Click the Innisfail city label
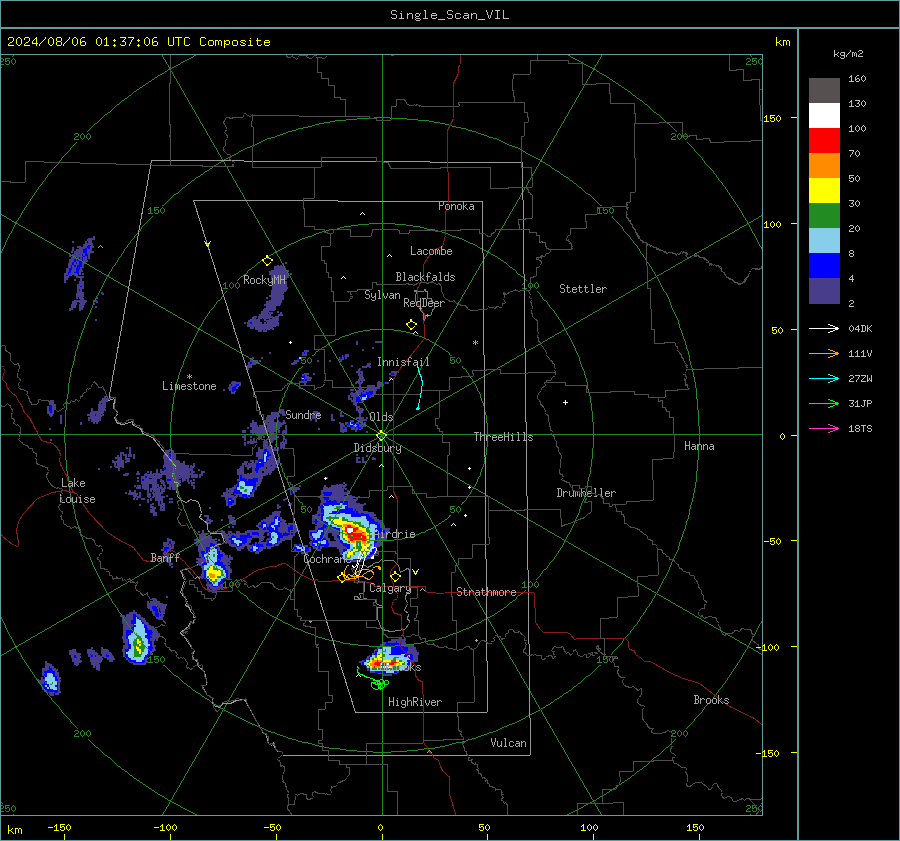This screenshot has width=900, height=841. [x=403, y=362]
